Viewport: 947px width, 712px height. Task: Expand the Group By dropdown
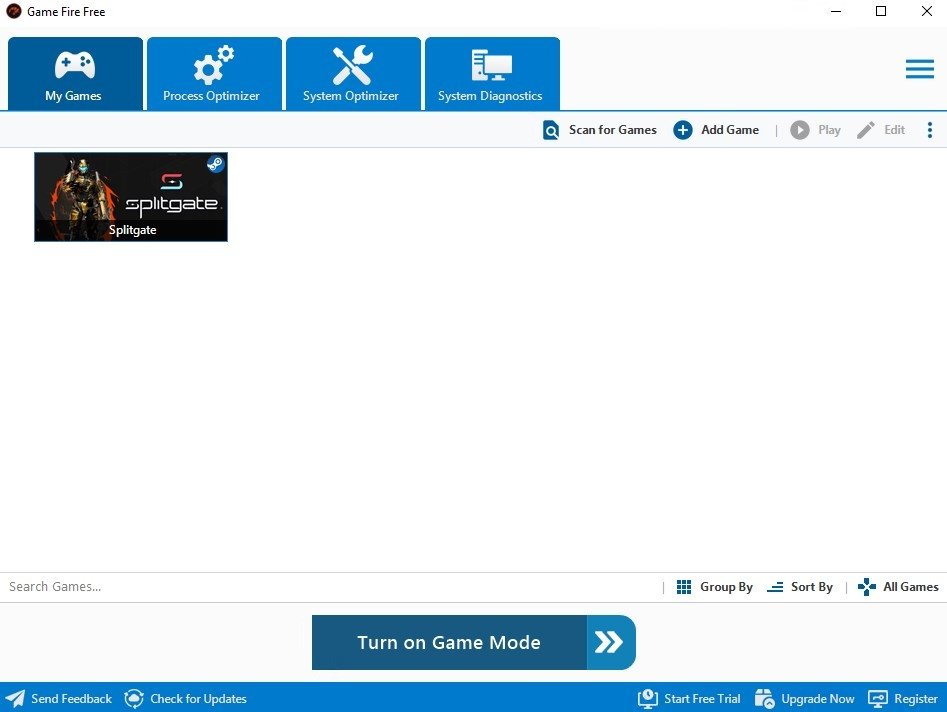pyautogui.click(x=714, y=587)
